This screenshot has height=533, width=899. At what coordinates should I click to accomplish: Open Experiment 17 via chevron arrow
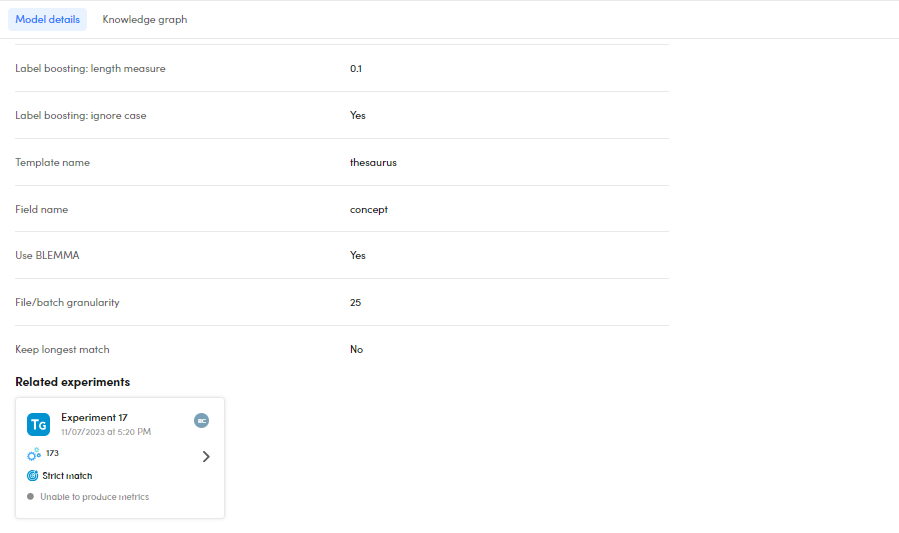pyautogui.click(x=206, y=457)
